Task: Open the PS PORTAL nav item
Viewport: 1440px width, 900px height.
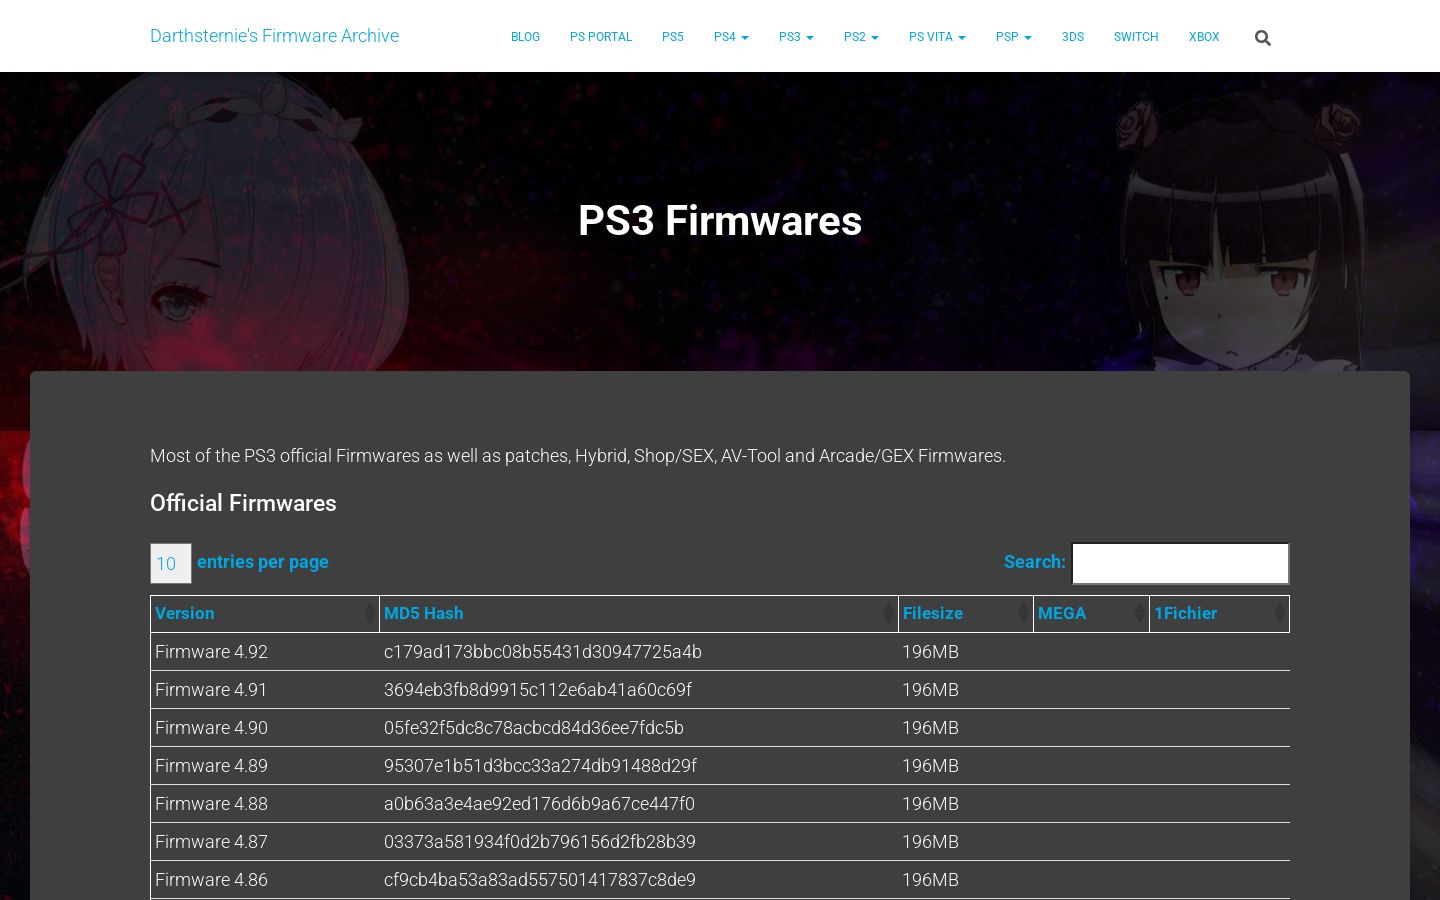Action: (601, 37)
